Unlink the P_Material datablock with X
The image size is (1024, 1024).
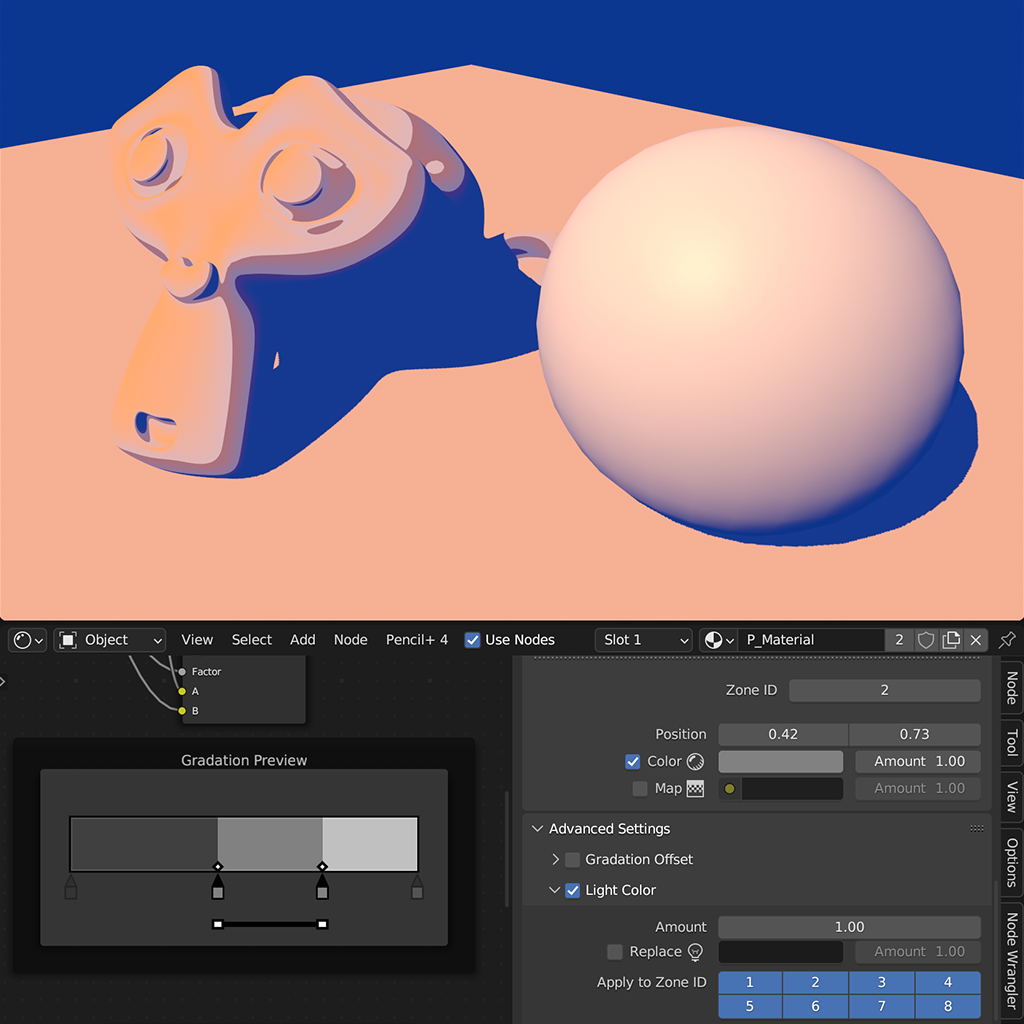tap(976, 640)
